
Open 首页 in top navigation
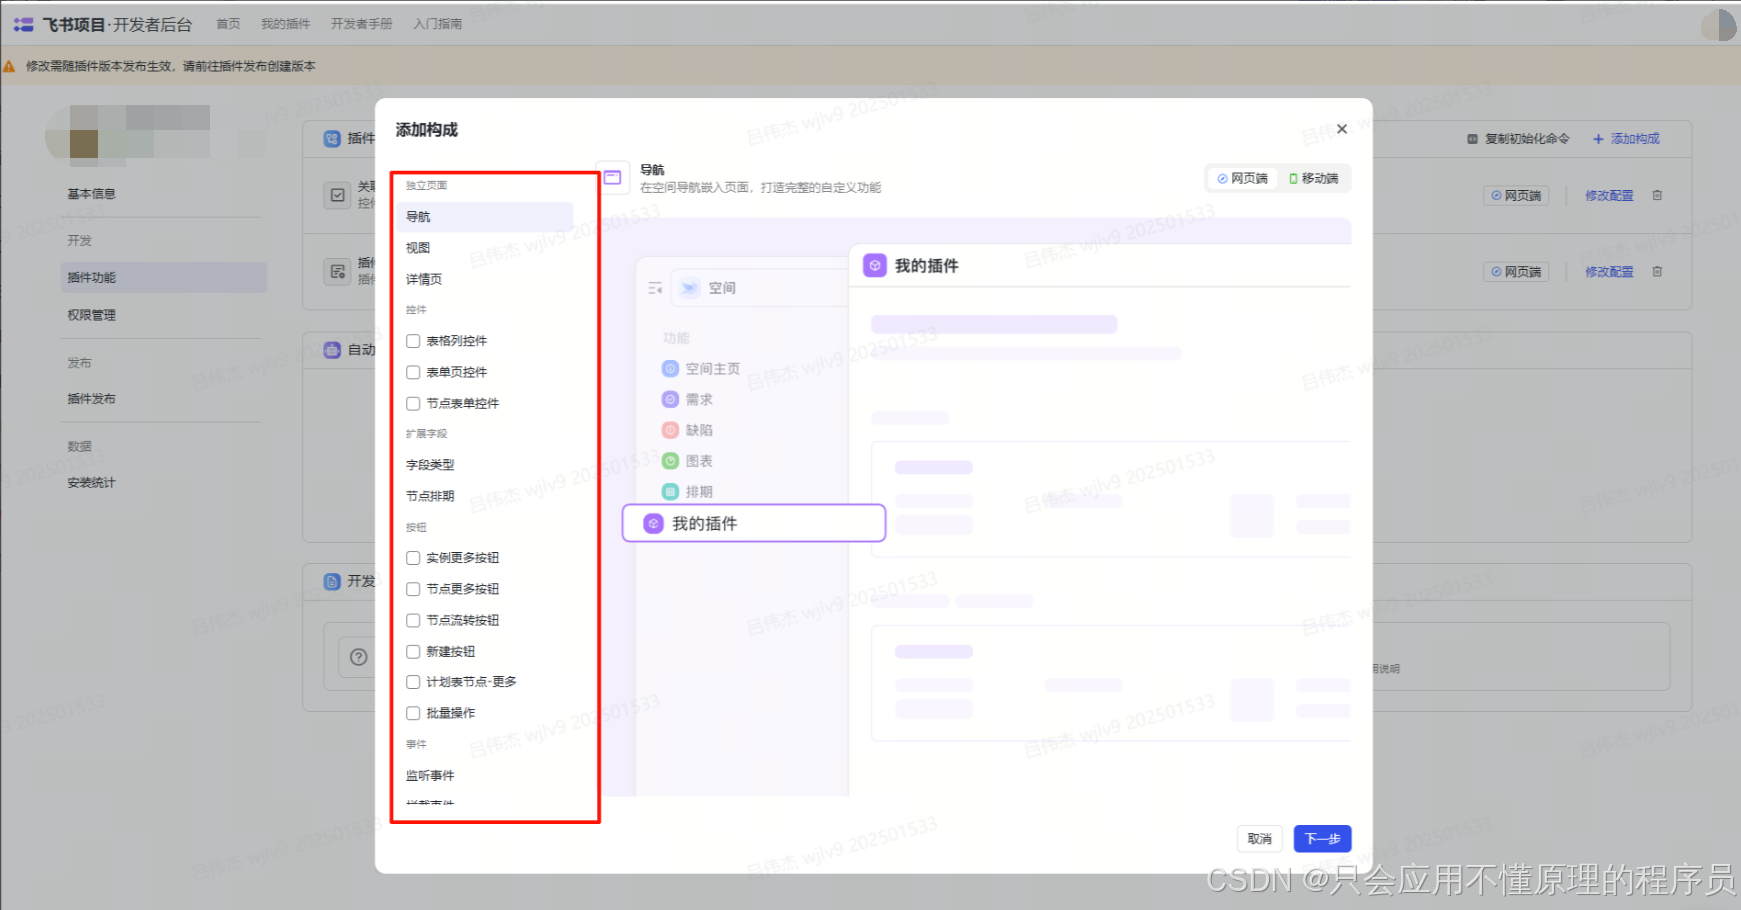pos(228,24)
